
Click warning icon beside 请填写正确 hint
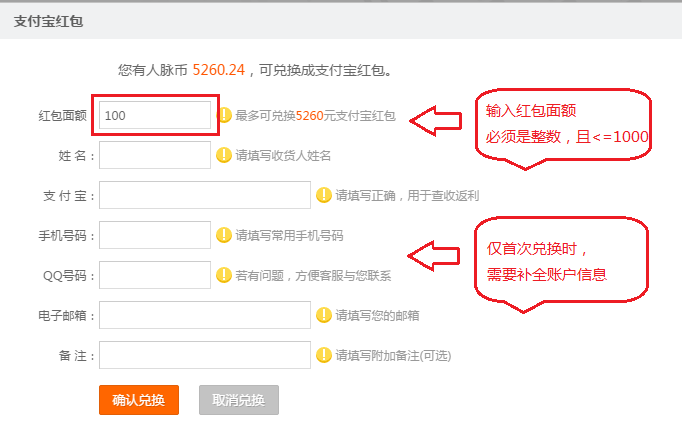click(x=324, y=195)
